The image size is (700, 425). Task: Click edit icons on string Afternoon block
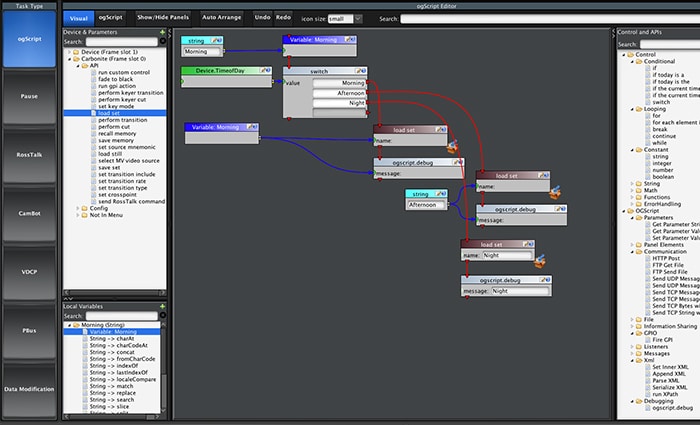[x=441, y=193]
